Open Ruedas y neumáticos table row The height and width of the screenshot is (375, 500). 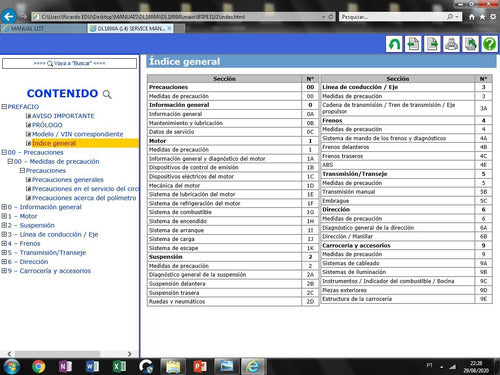(x=233, y=302)
